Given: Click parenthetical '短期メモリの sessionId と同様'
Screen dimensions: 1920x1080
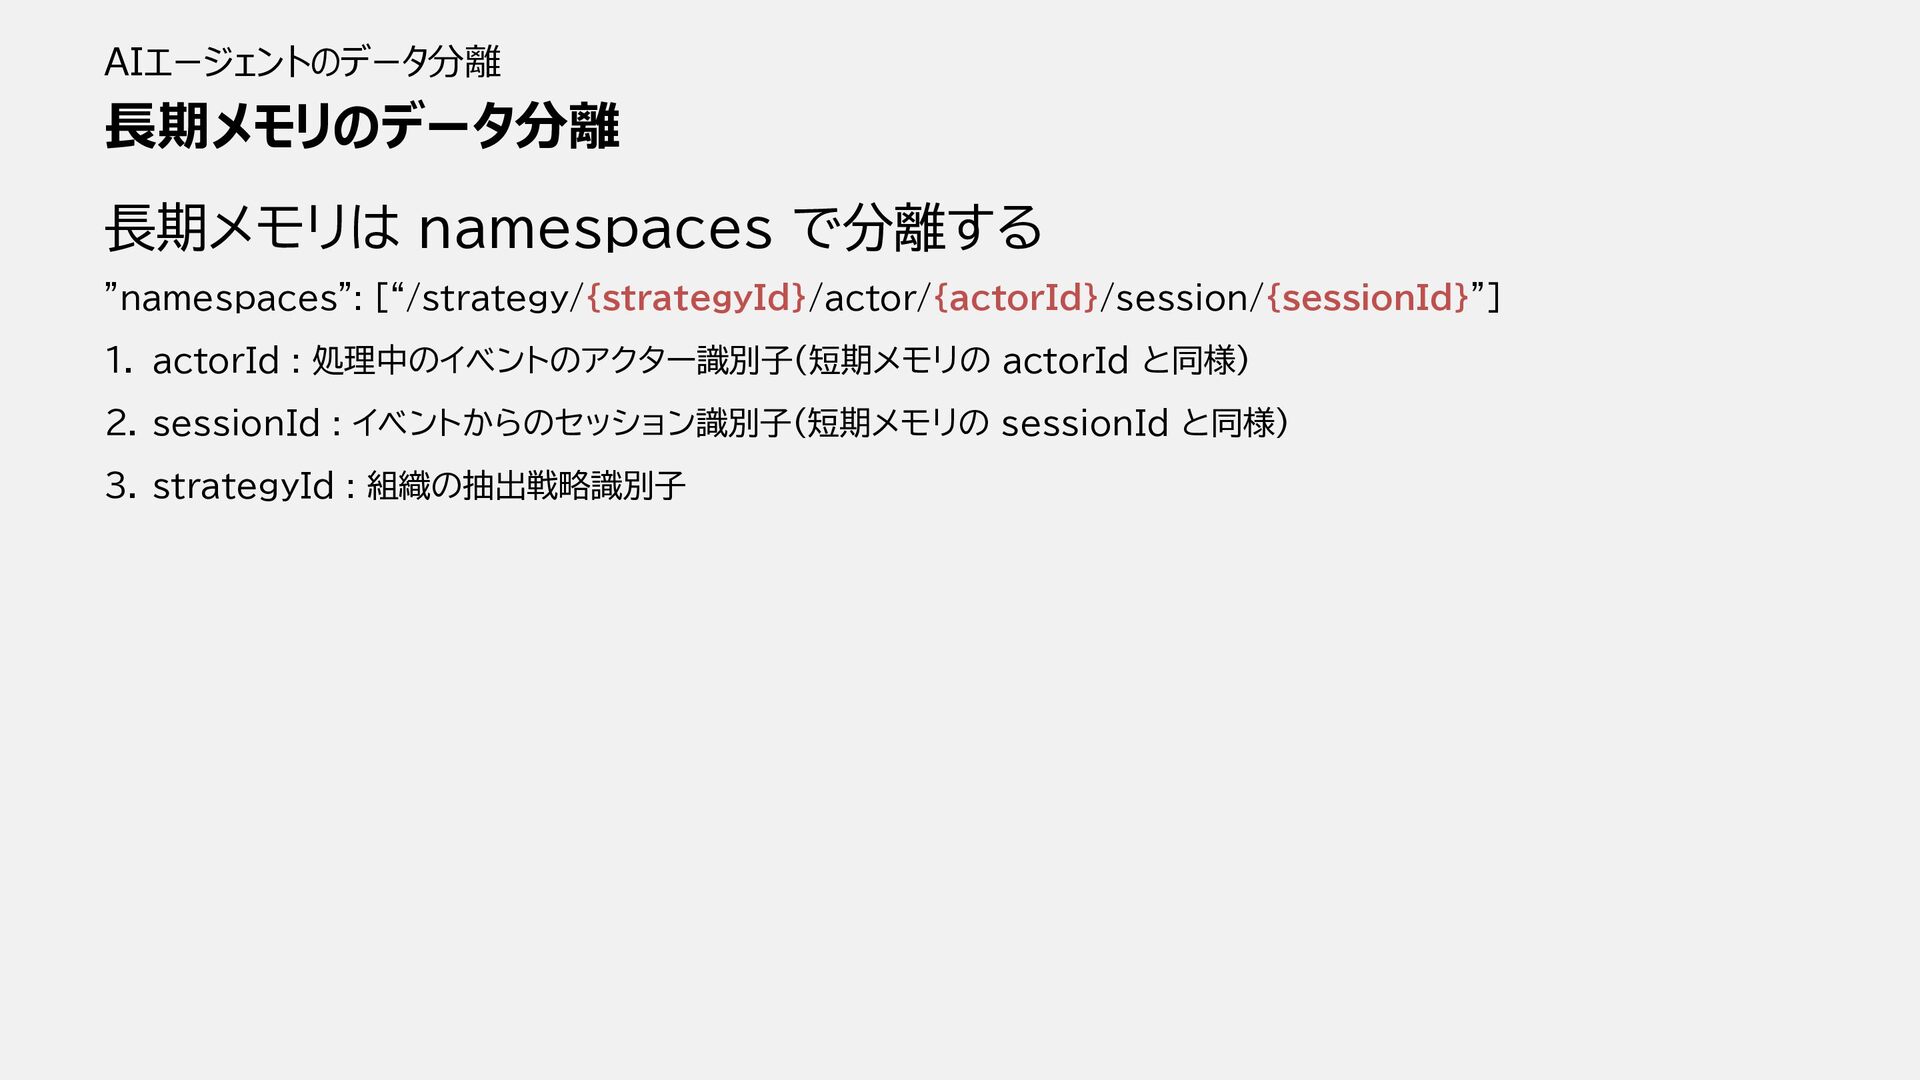Looking at the screenshot, I should tap(1041, 424).
